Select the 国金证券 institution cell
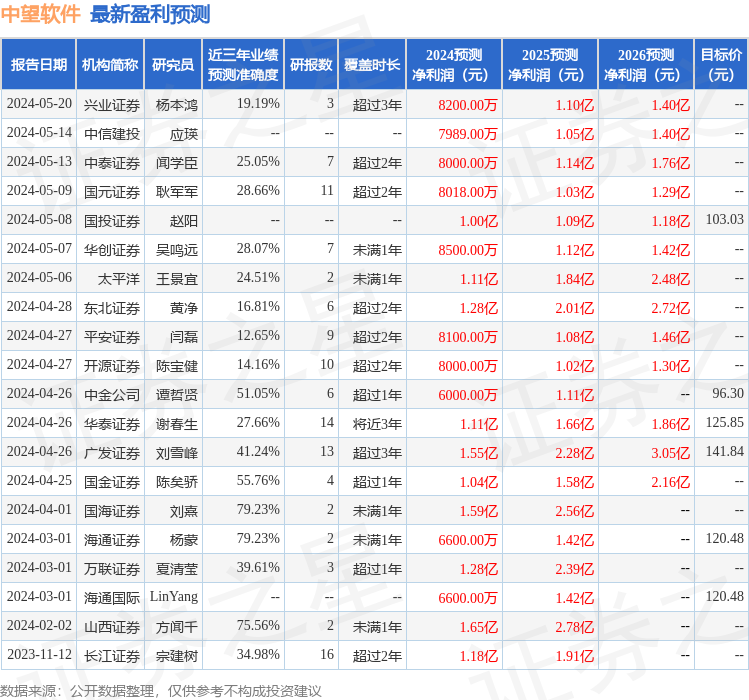This screenshot has height=700, width=749. point(112,482)
